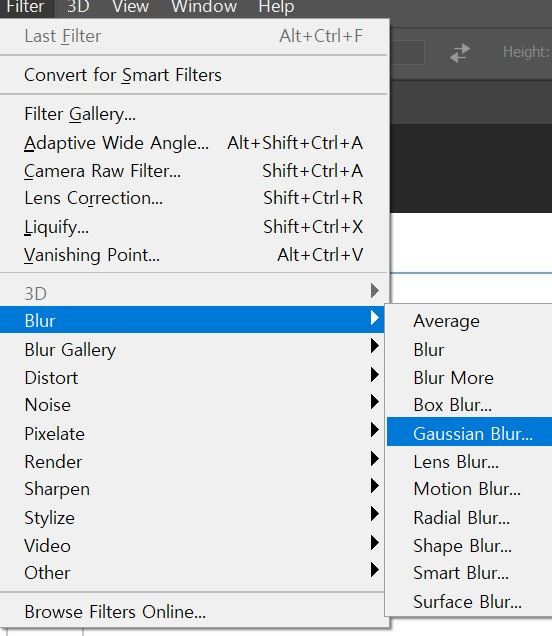Expand the Other submenu
The width and height of the screenshot is (552, 636).
192,573
